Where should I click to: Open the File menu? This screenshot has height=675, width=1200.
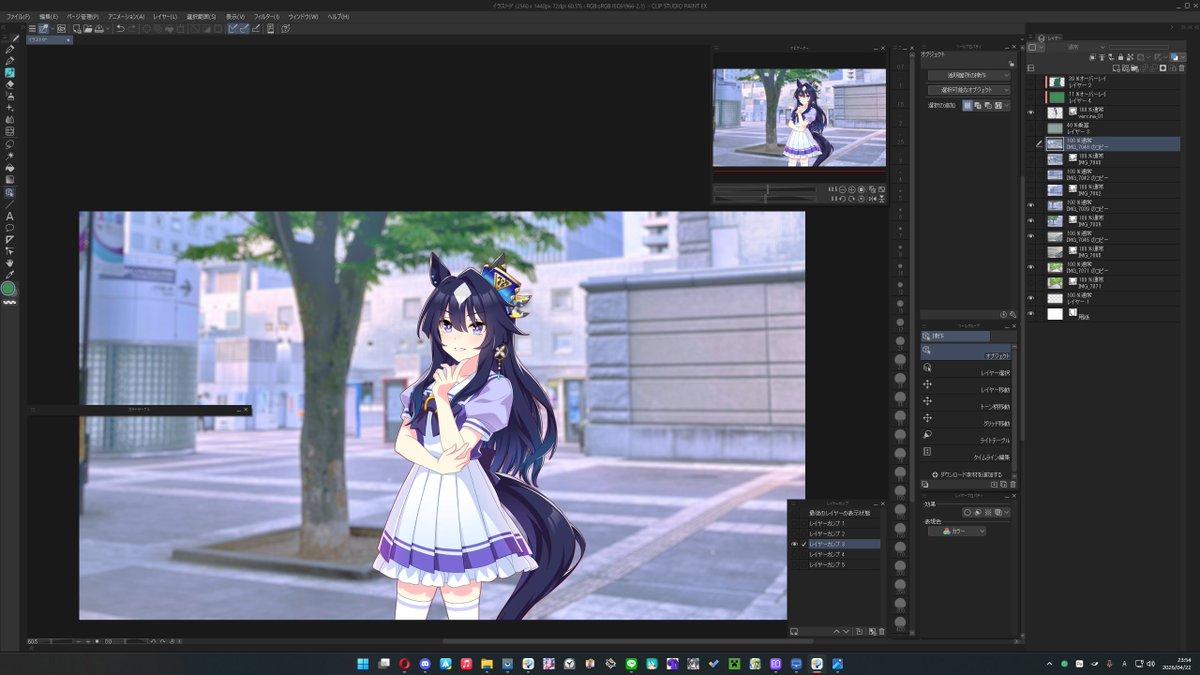point(18,17)
